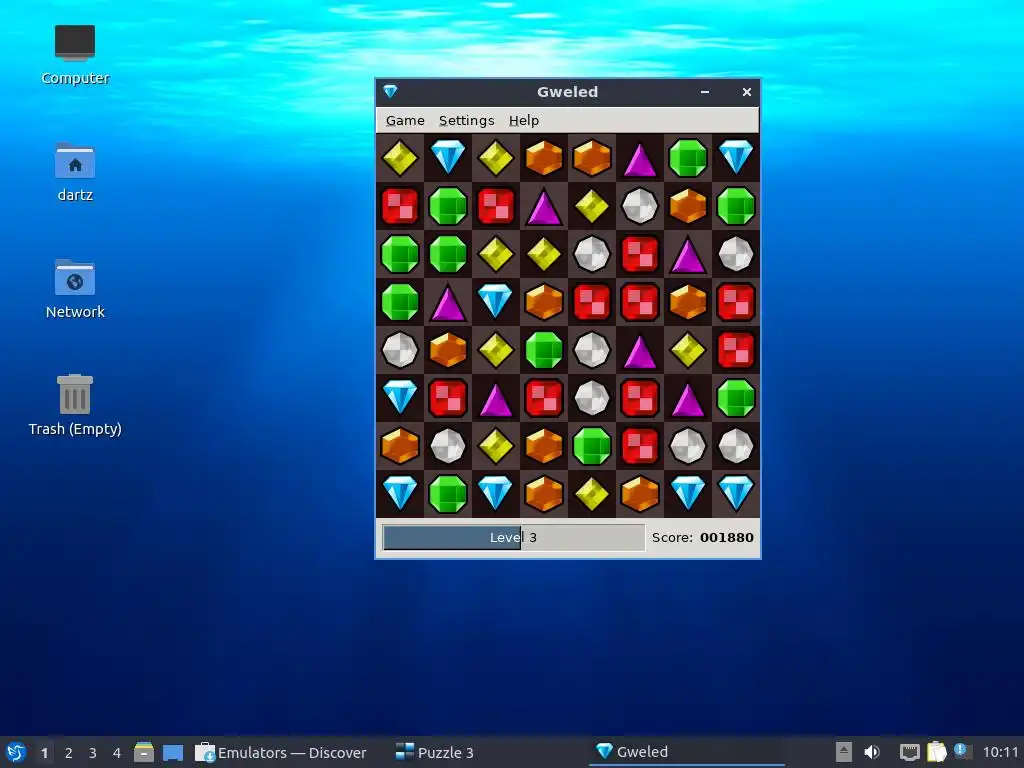The image size is (1024, 768).
Task: Open the Computer desktop icon
Action: [x=75, y=56]
